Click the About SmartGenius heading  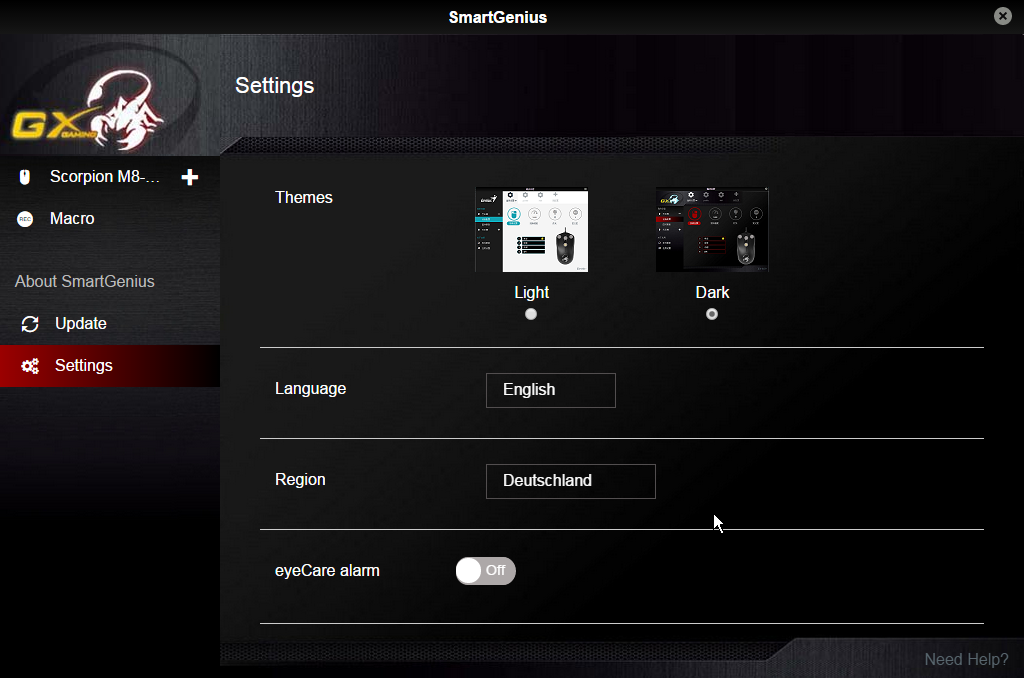(85, 282)
